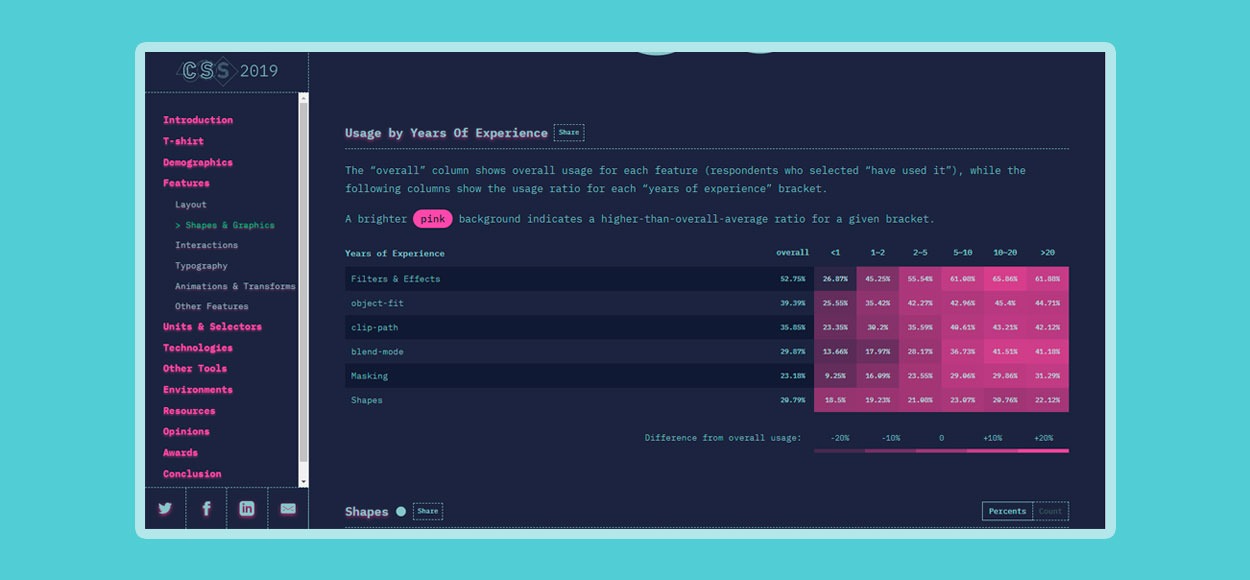Switch chart to Percents view
The width and height of the screenshot is (1250, 580).
tap(1007, 511)
